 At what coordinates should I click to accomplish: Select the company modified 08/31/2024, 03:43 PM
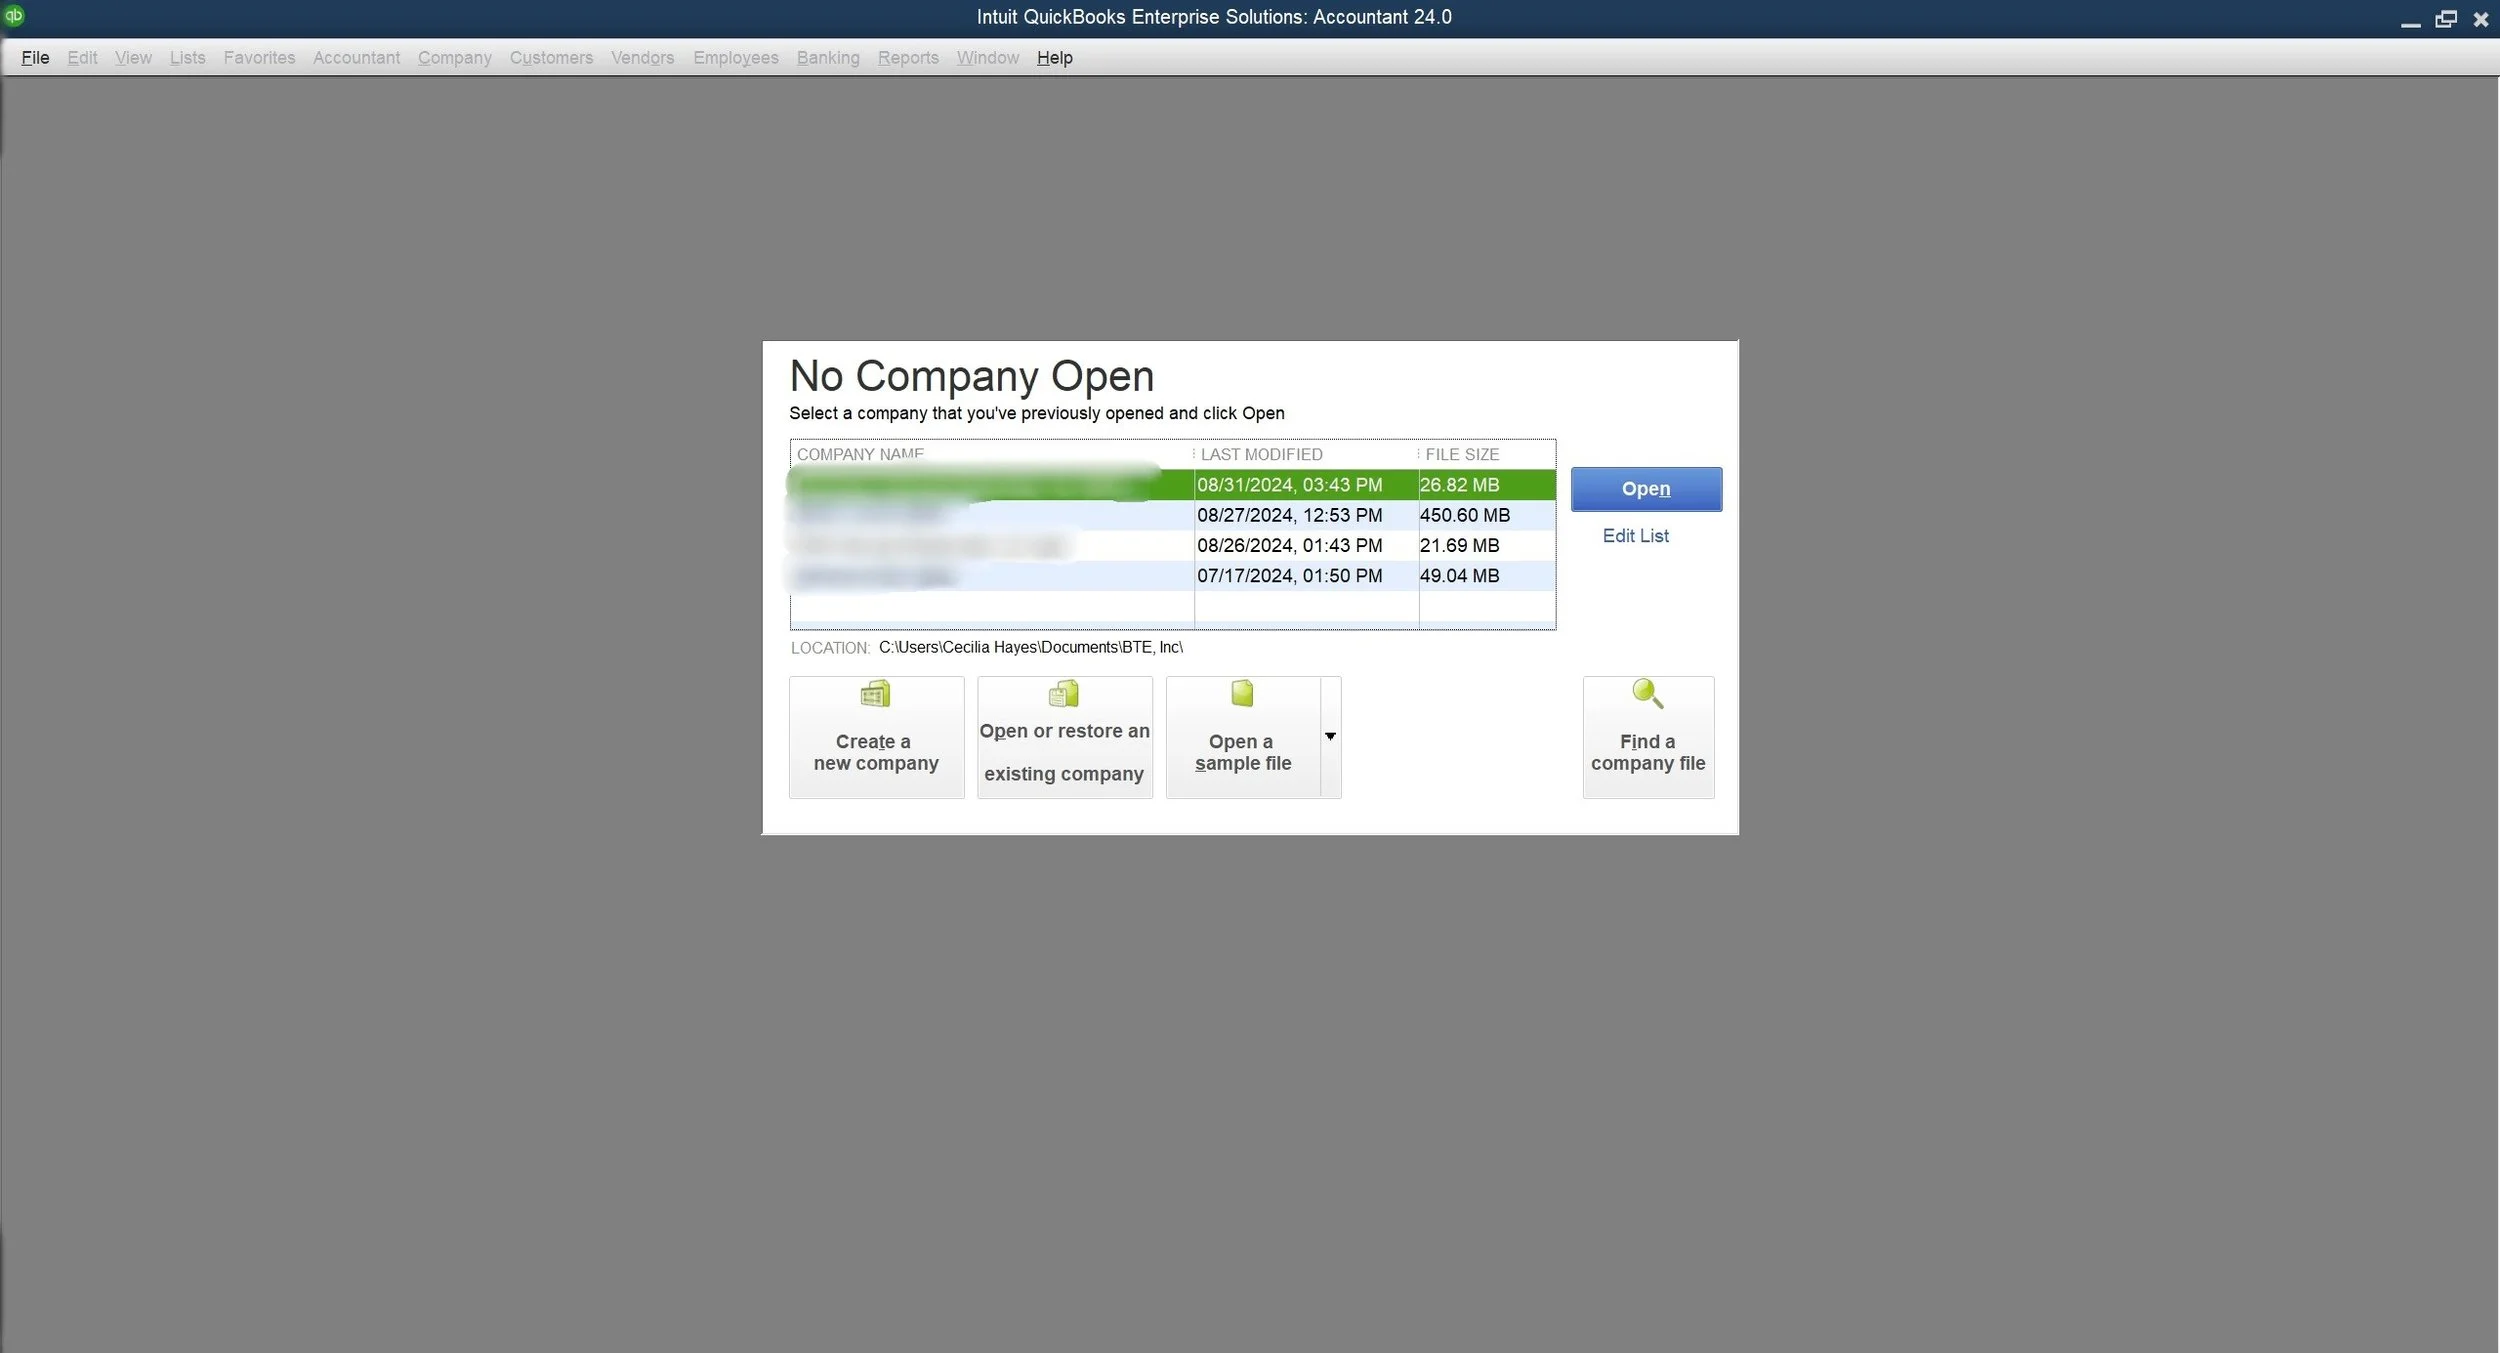(x=1172, y=485)
